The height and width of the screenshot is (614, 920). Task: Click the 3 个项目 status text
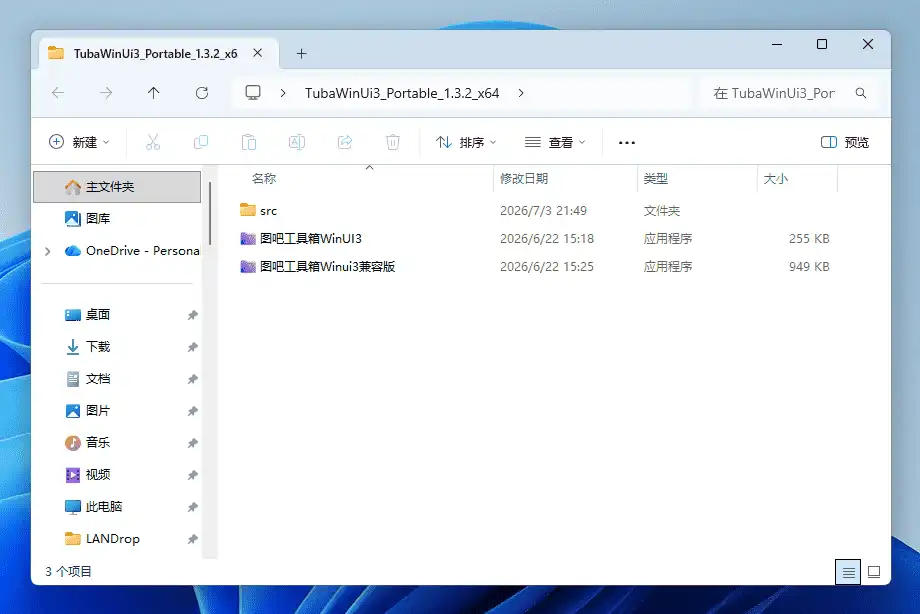[68, 572]
